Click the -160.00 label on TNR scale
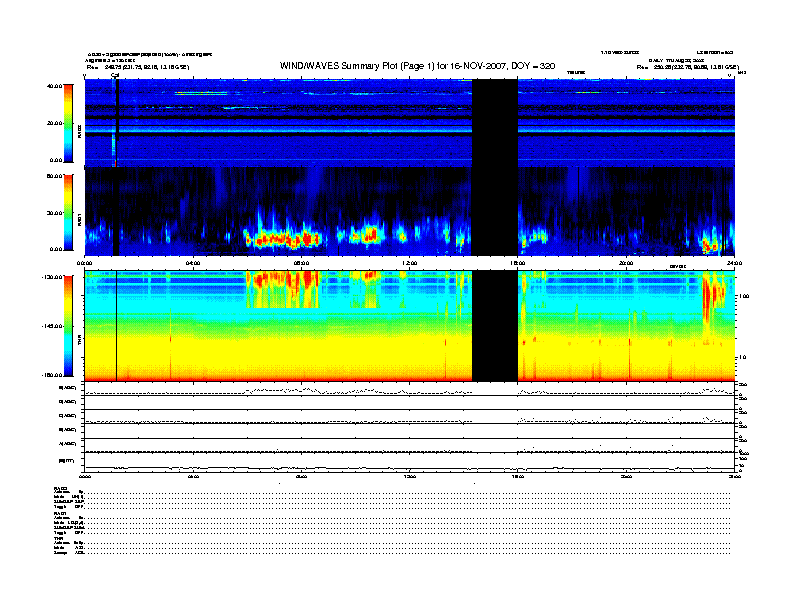Viewport: 792px width, 612px height. [53, 375]
